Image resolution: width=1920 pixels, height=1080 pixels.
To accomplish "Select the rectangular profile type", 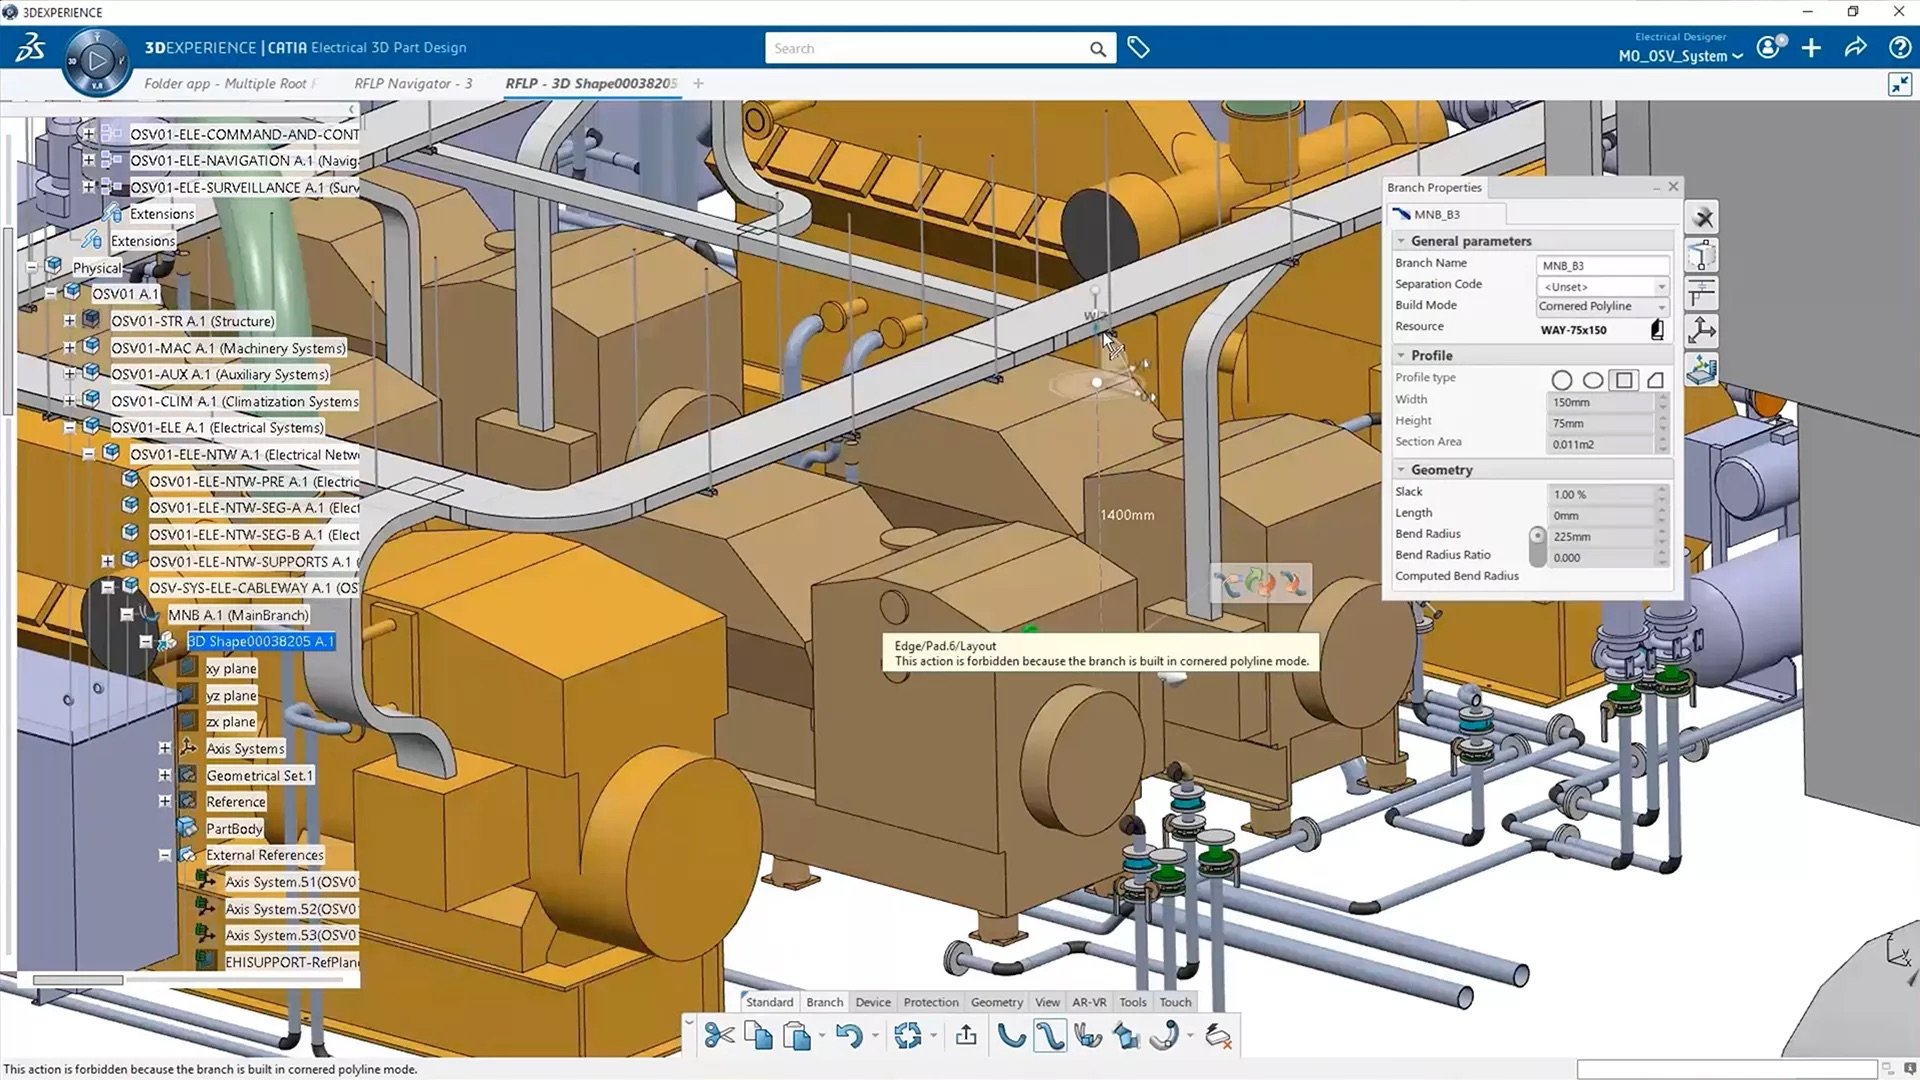I will pyautogui.click(x=1624, y=380).
